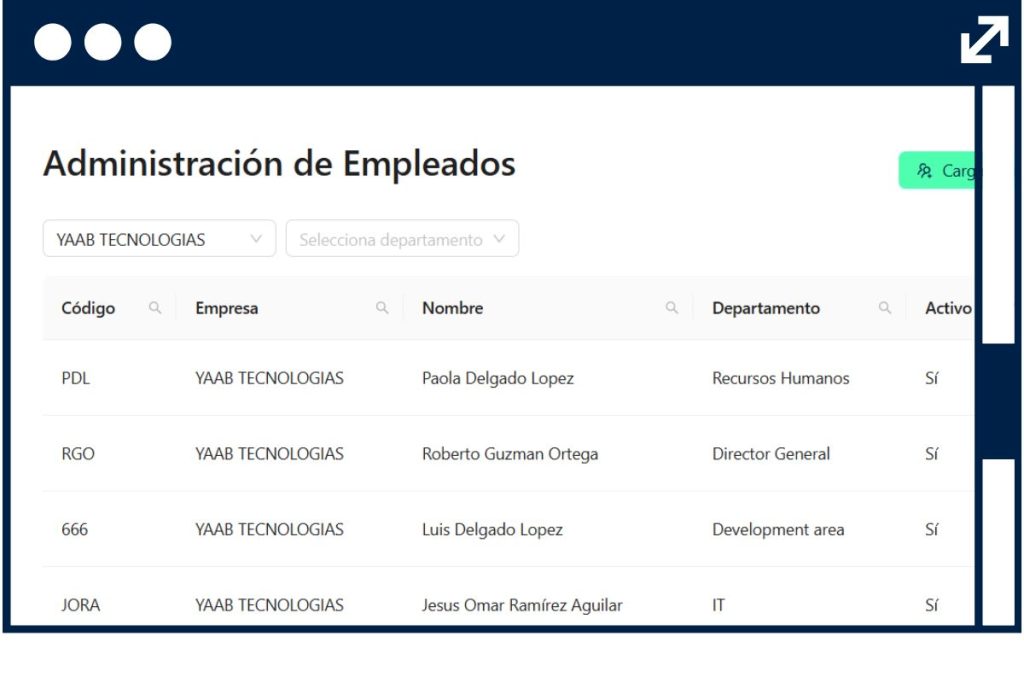
Task: Click the search icon in Nombre column
Action: pos(672,308)
